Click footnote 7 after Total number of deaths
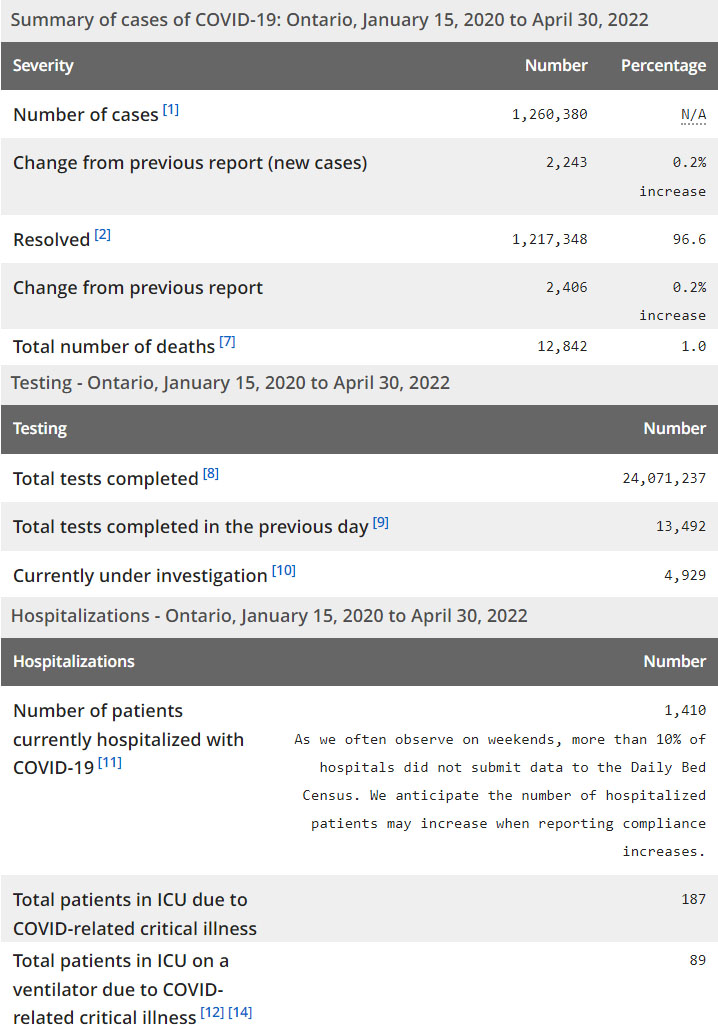718x1030 pixels. (x=228, y=342)
